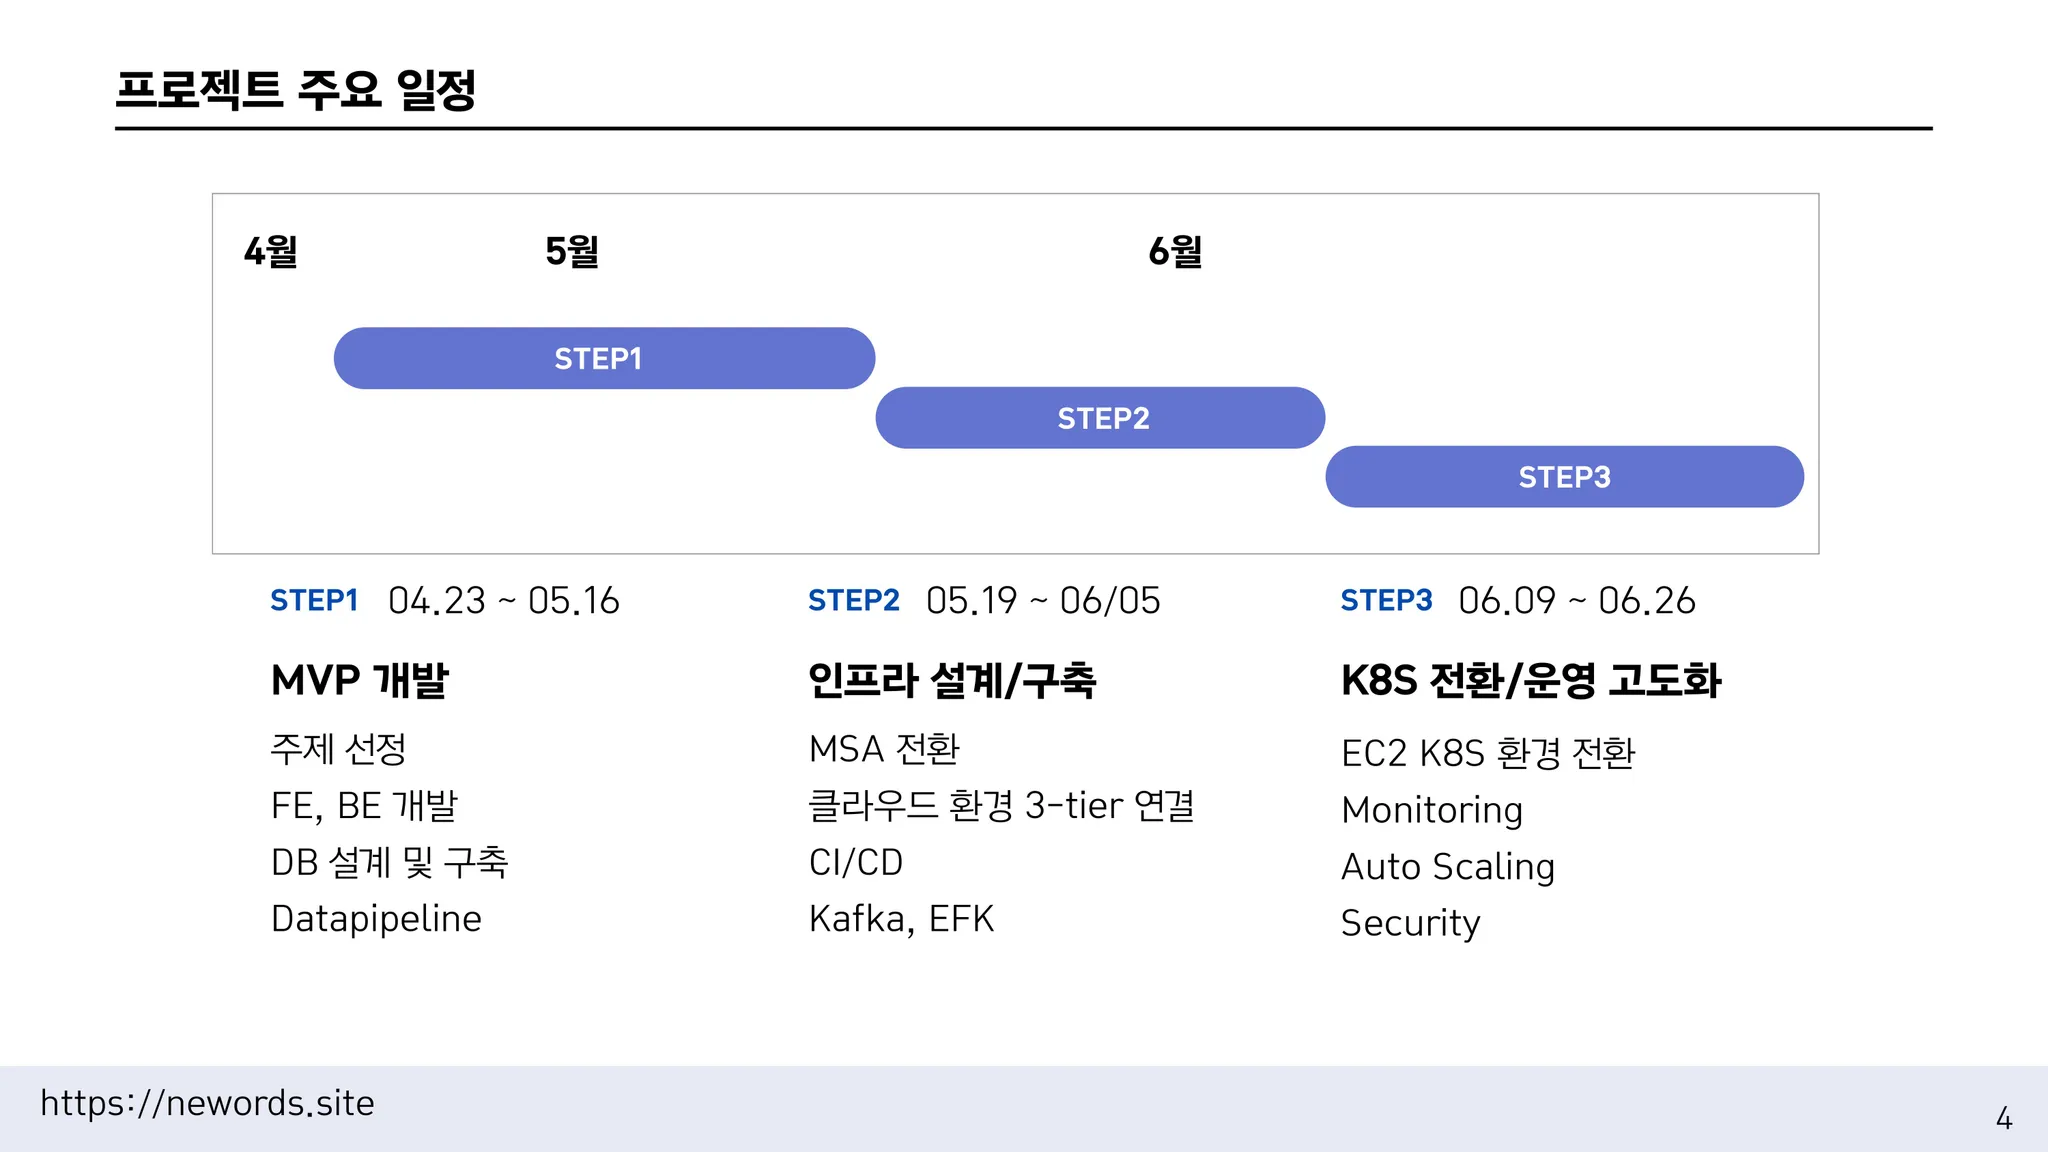Click the Datapipeline list item
The height and width of the screenshot is (1152, 2048).
pos(376,919)
